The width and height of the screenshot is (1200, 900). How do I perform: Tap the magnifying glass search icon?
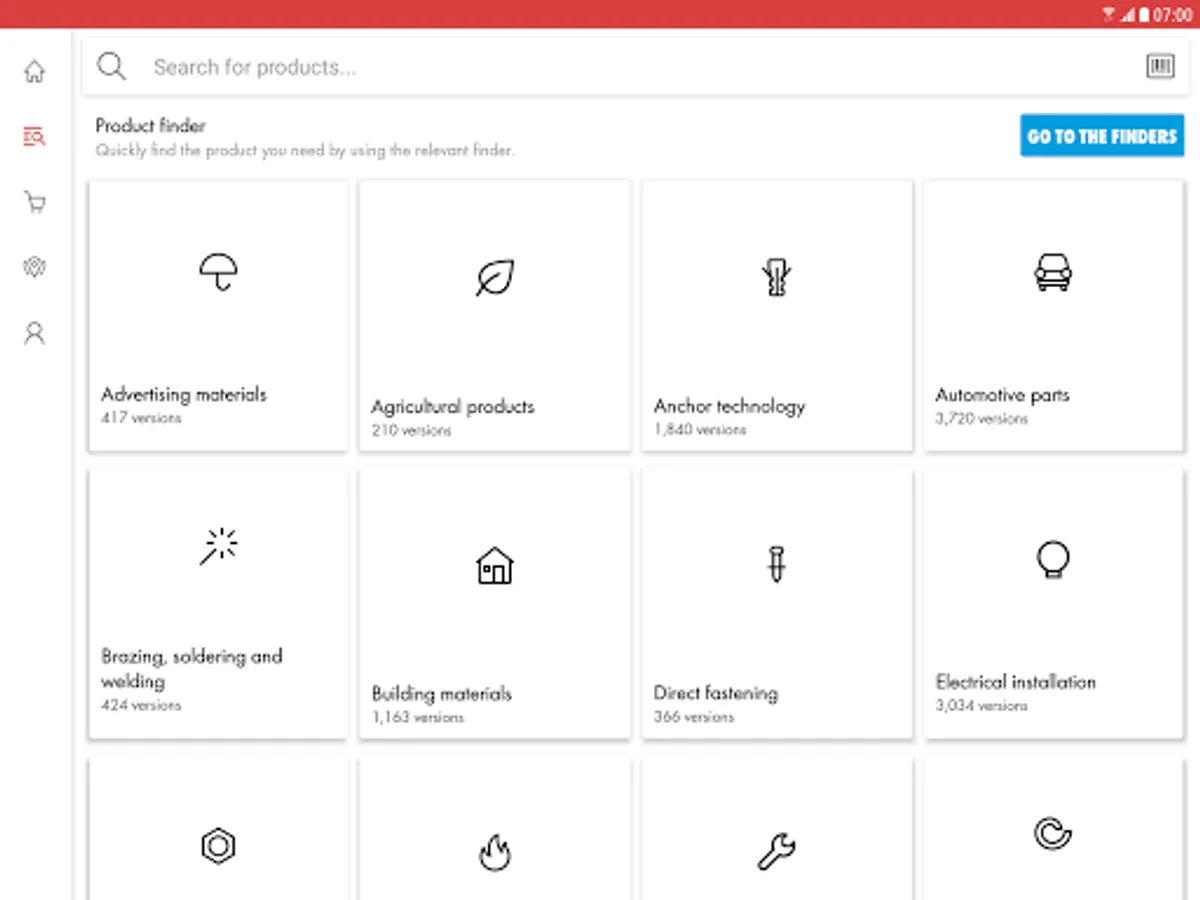pyautogui.click(x=111, y=67)
